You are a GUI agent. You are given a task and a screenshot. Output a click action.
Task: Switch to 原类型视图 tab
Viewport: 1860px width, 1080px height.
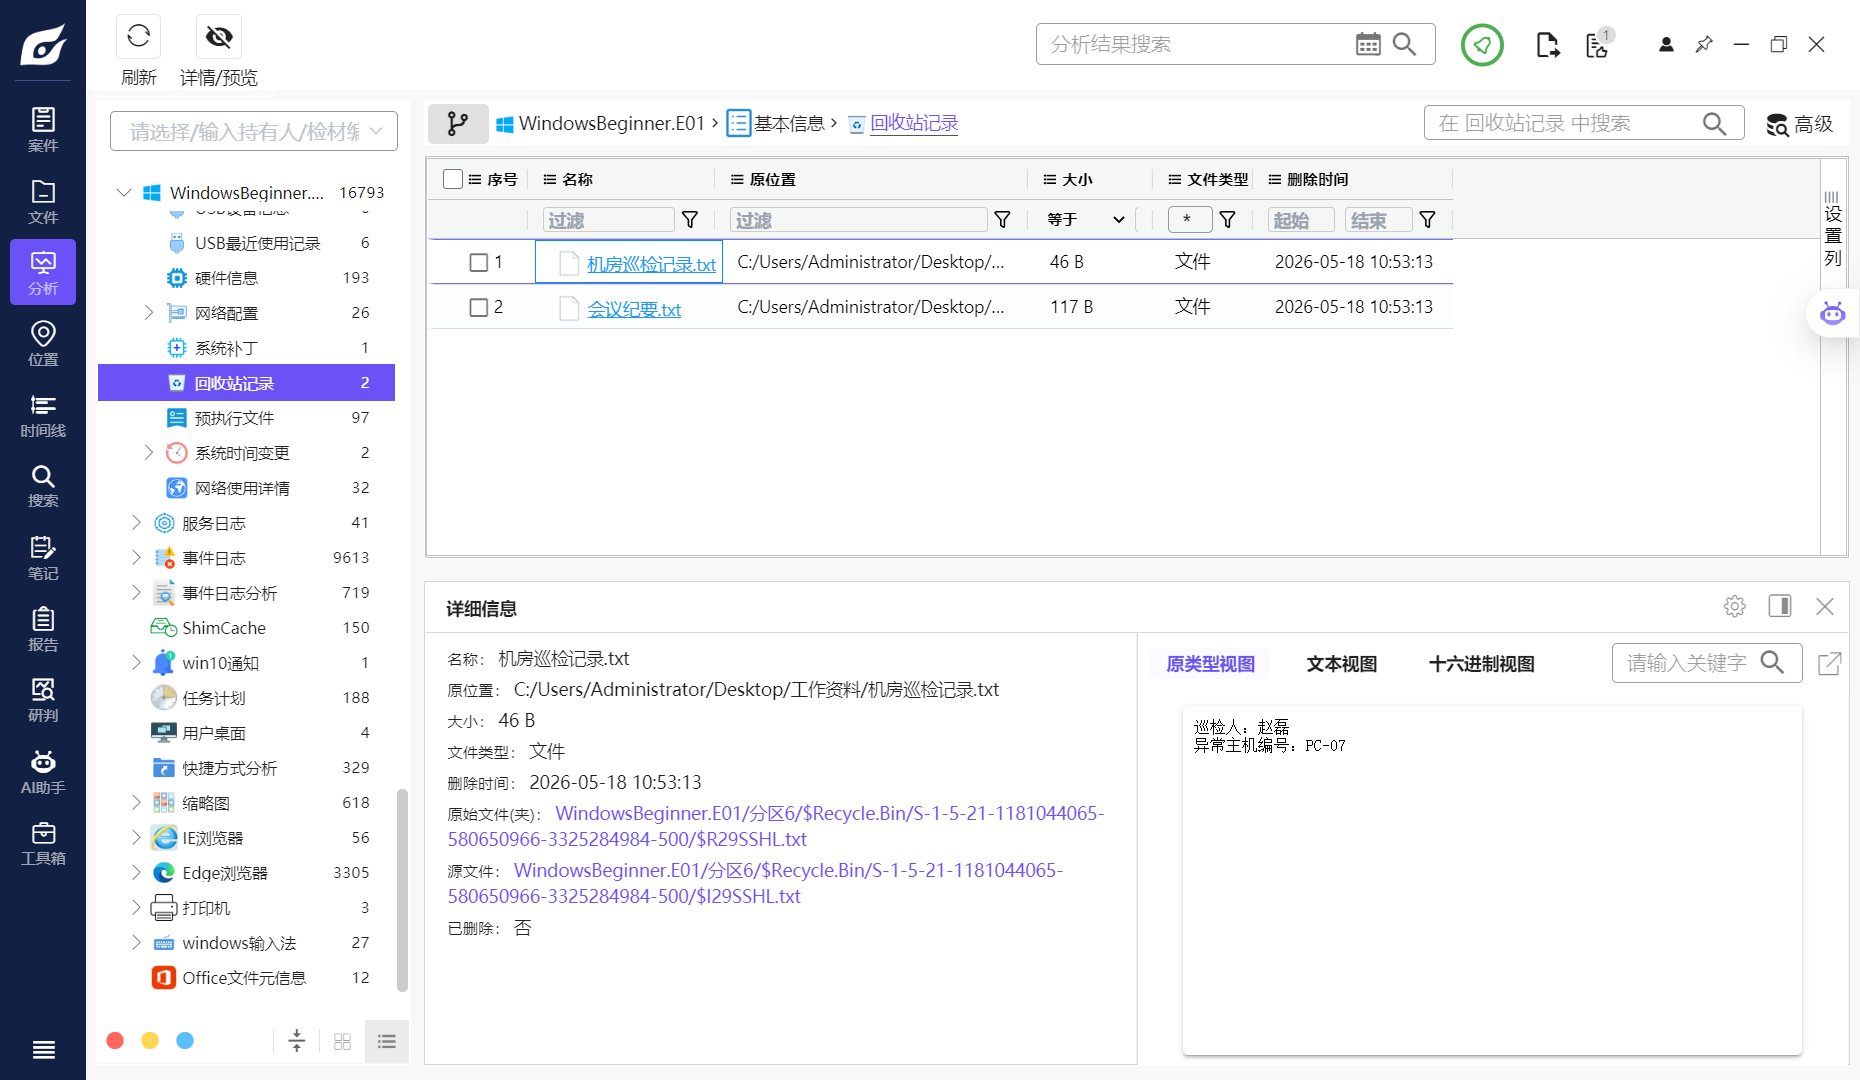[x=1210, y=664]
